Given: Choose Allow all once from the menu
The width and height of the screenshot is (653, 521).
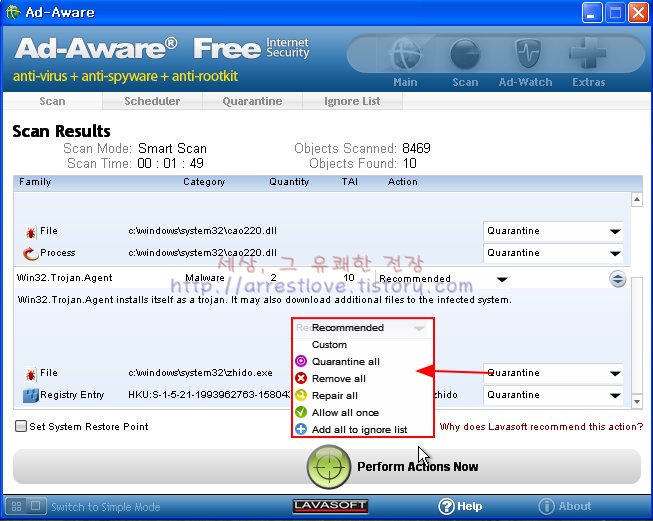Looking at the screenshot, I should point(362,413).
